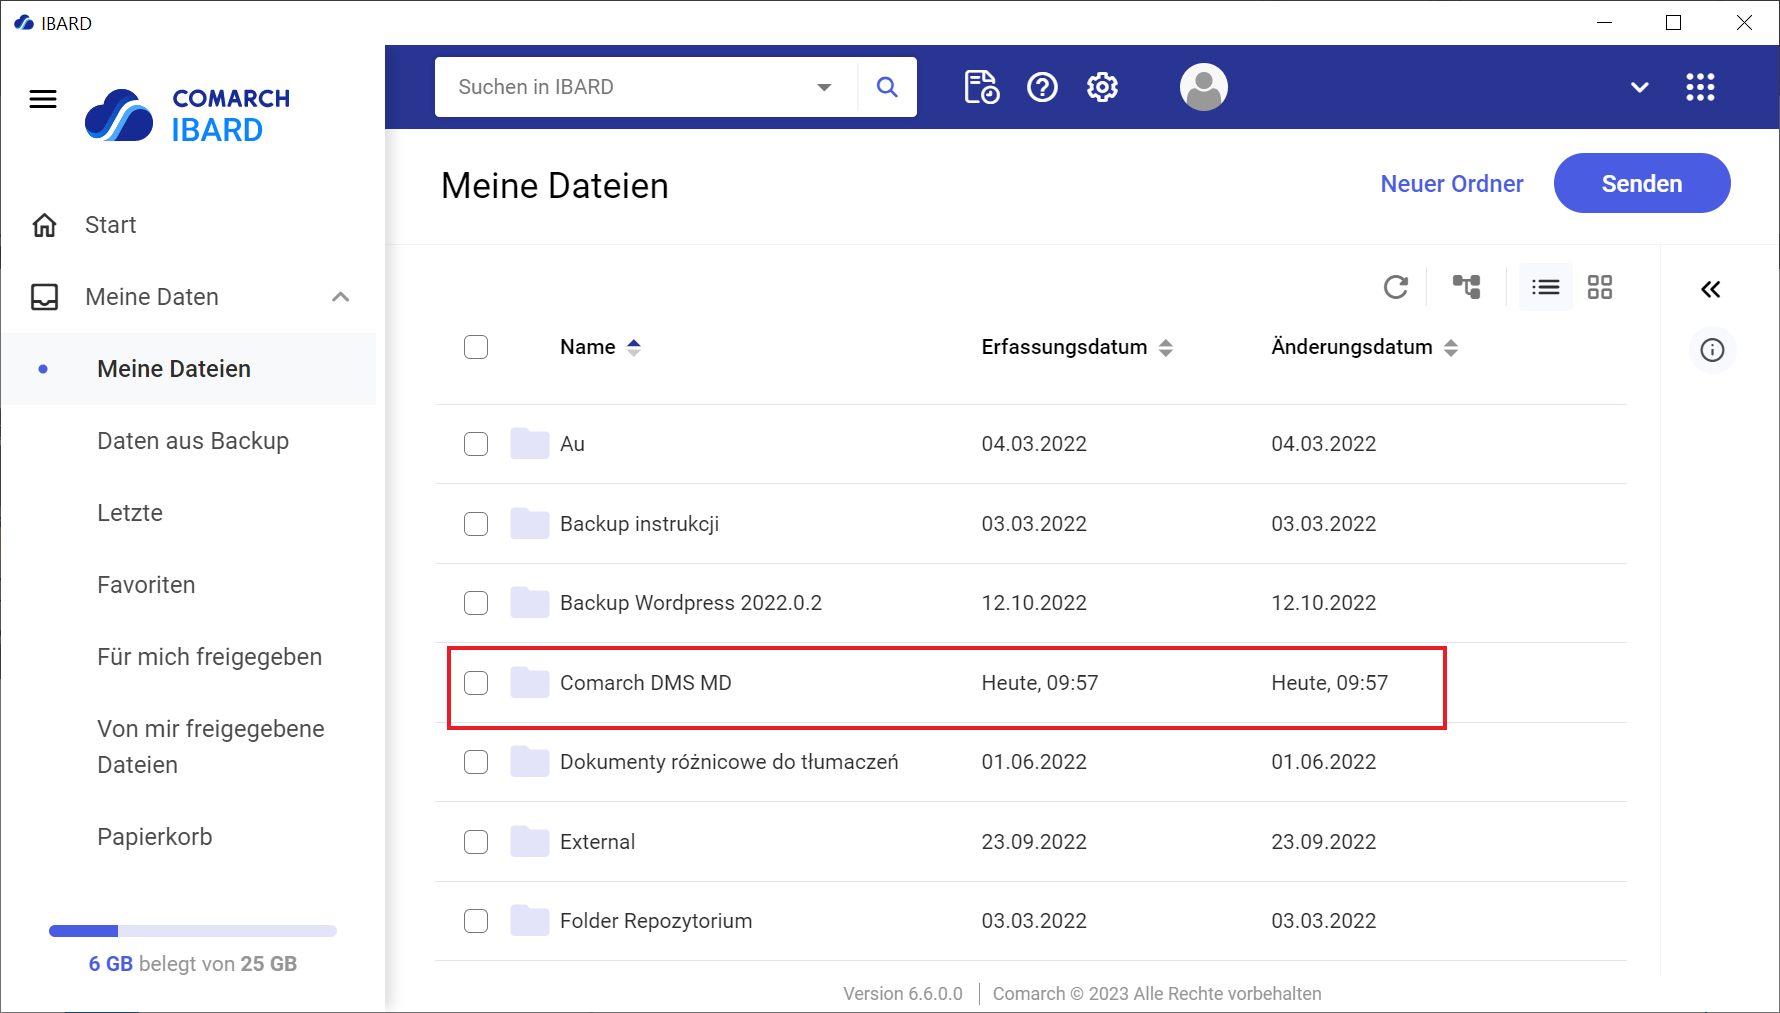Switch to grid tile view
The width and height of the screenshot is (1780, 1013).
pos(1600,288)
